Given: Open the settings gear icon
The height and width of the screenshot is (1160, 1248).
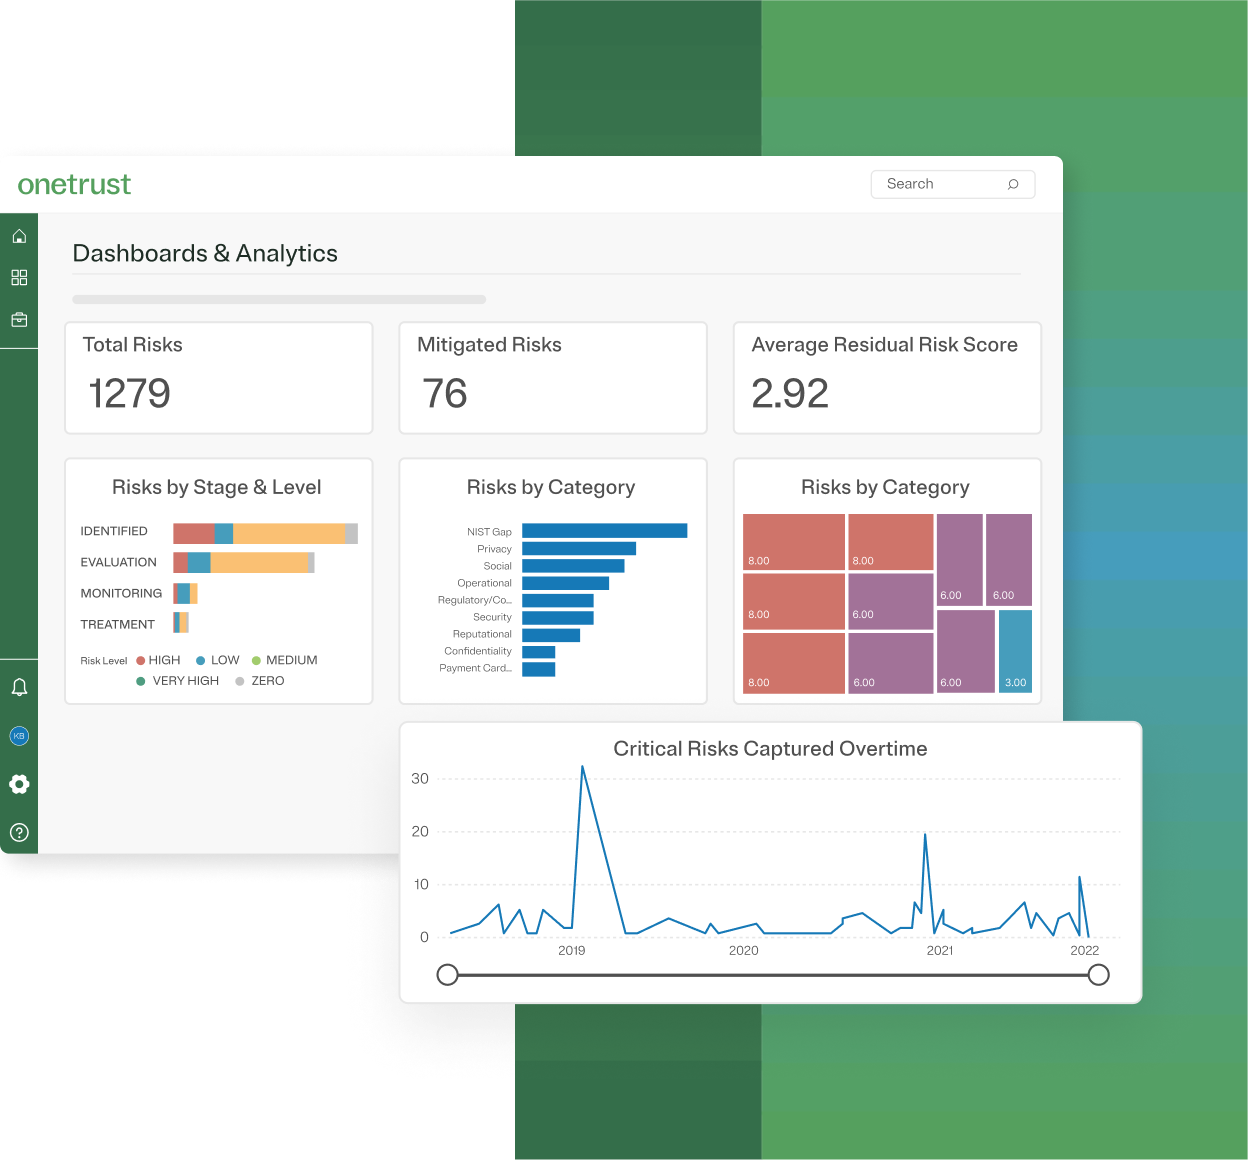Looking at the screenshot, I should coord(19,784).
